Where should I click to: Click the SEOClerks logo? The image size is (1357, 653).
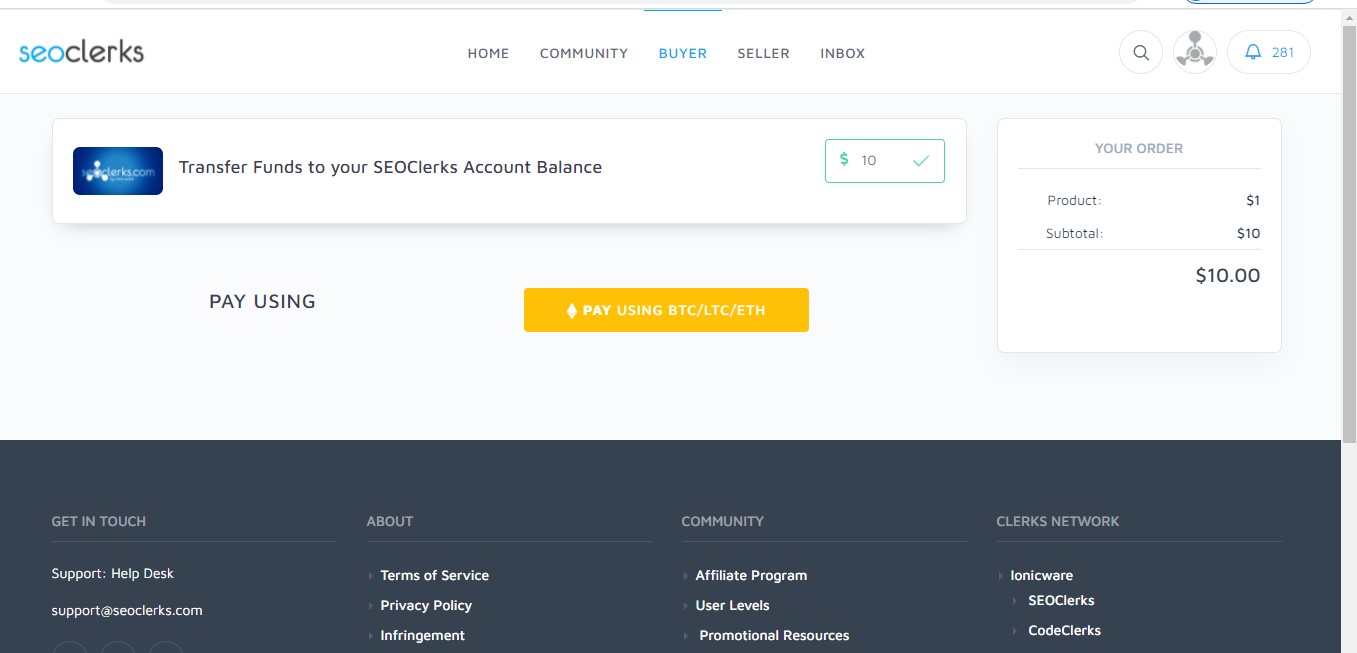[81, 52]
